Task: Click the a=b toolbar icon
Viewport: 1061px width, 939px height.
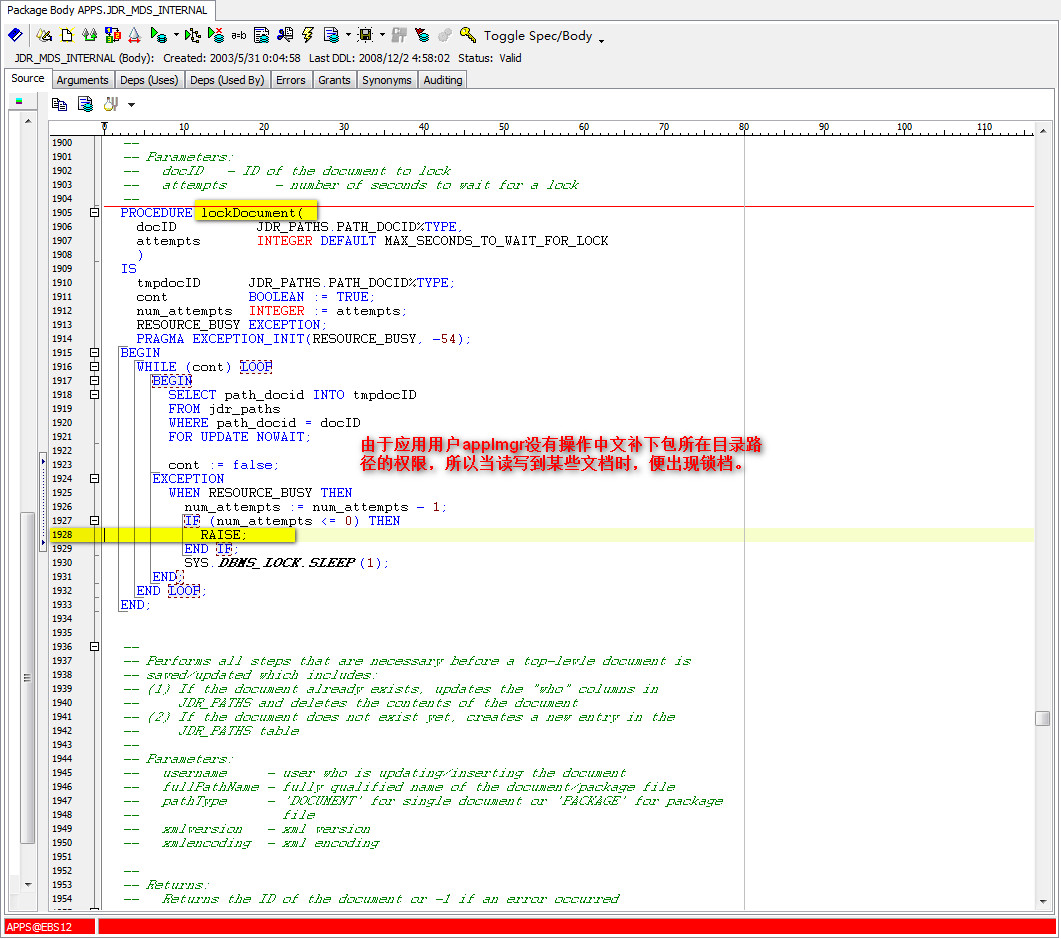Action: pos(239,36)
